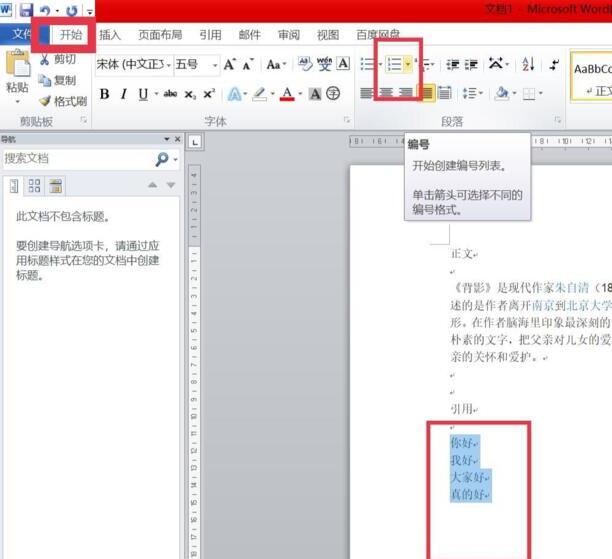This screenshot has width=612, height=559.
Task: Click the Text Highlight Color icon
Action: click(259, 94)
